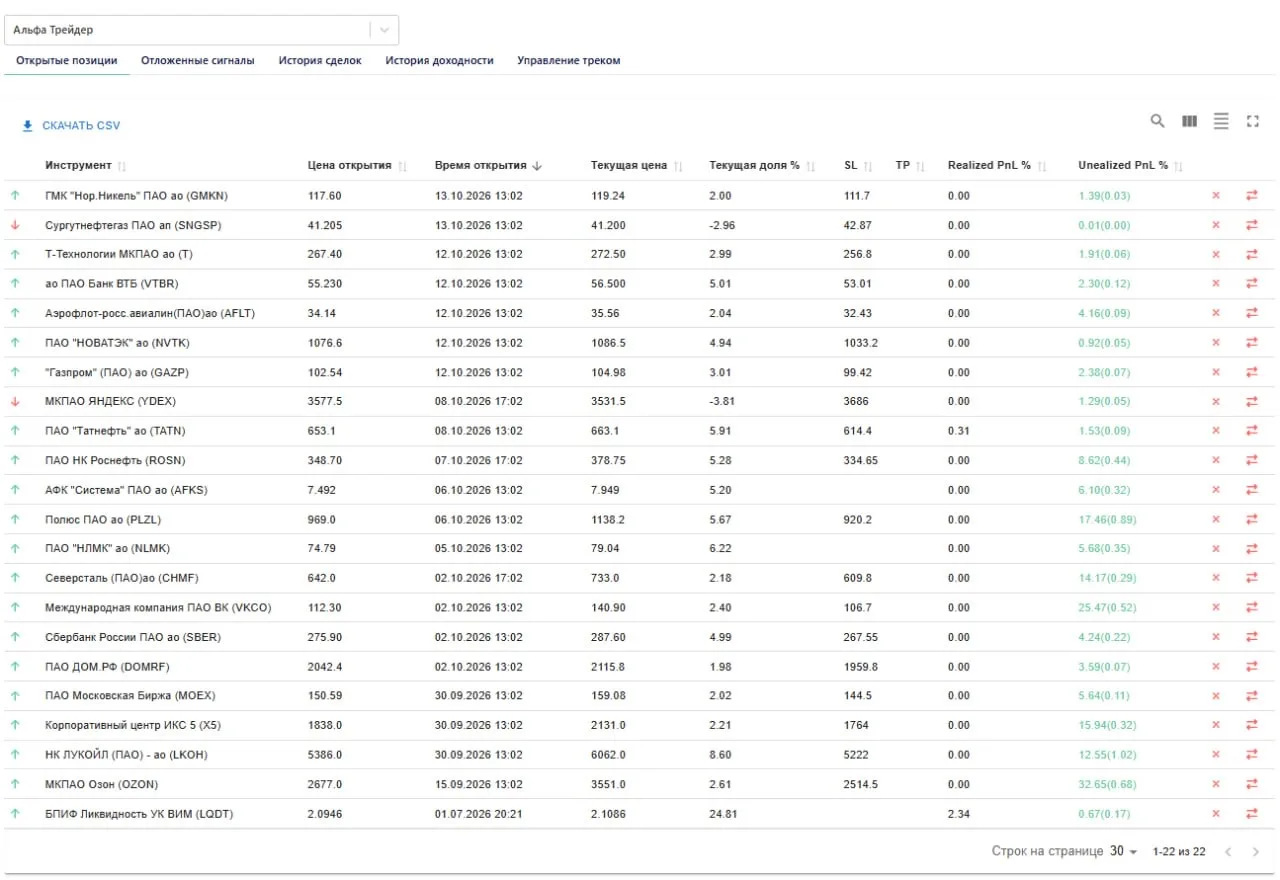Reverse the ROSN position swap icon
This screenshot has width=1280, height=880.
pyautogui.click(x=1251, y=461)
